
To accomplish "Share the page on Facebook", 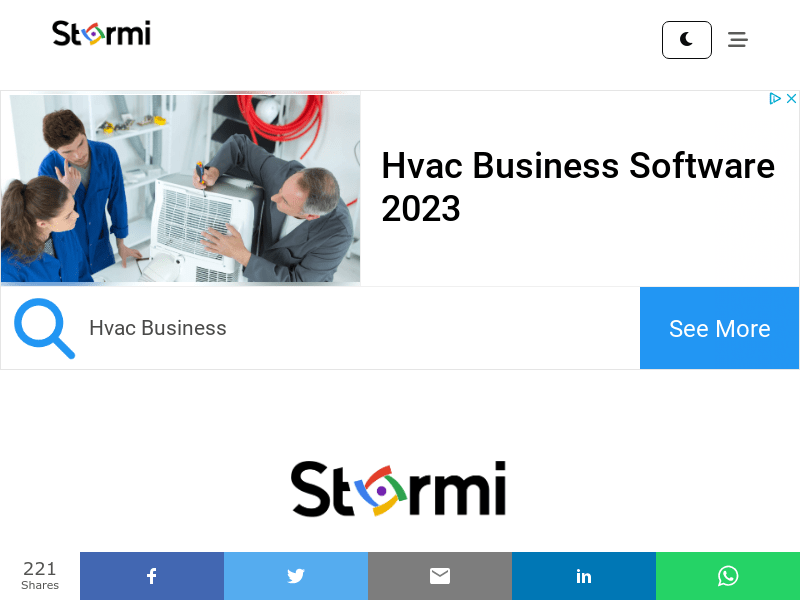I will 152,576.
